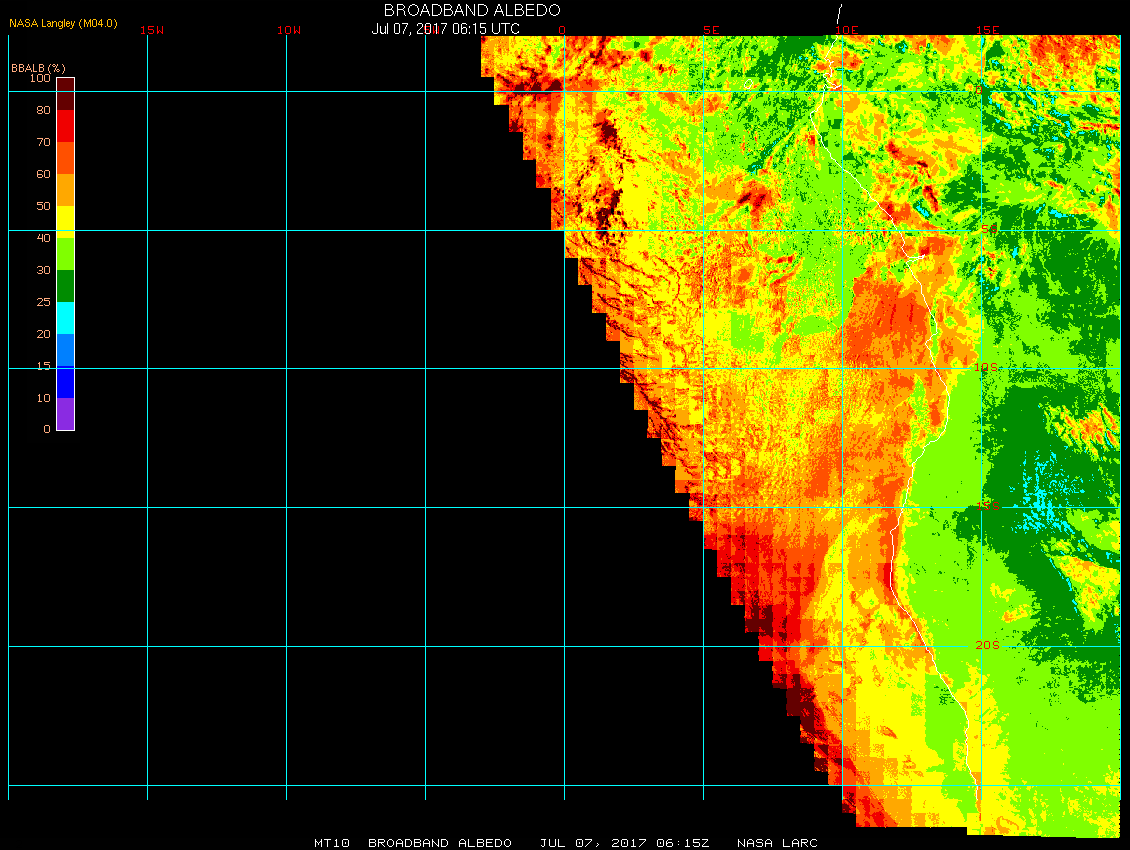Click the dark green 25-30 colorbar segment
Screen dimensions: 1130x850
pyautogui.click(x=66, y=286)
